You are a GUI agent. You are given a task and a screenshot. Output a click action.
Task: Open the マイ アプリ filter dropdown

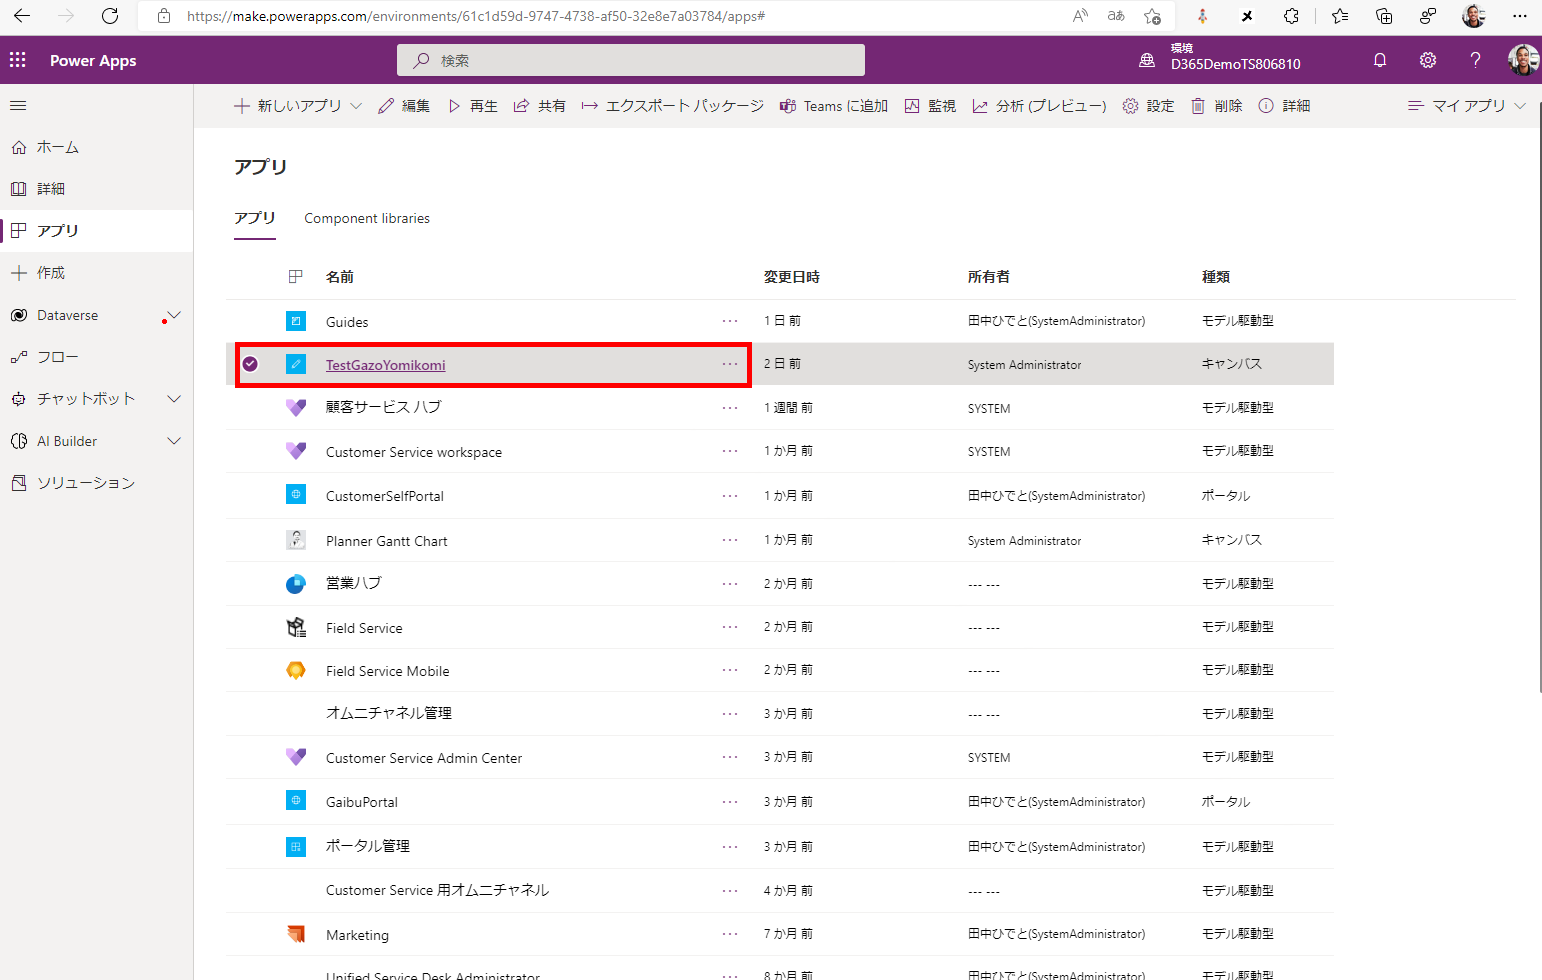[x=1467, y=106]
